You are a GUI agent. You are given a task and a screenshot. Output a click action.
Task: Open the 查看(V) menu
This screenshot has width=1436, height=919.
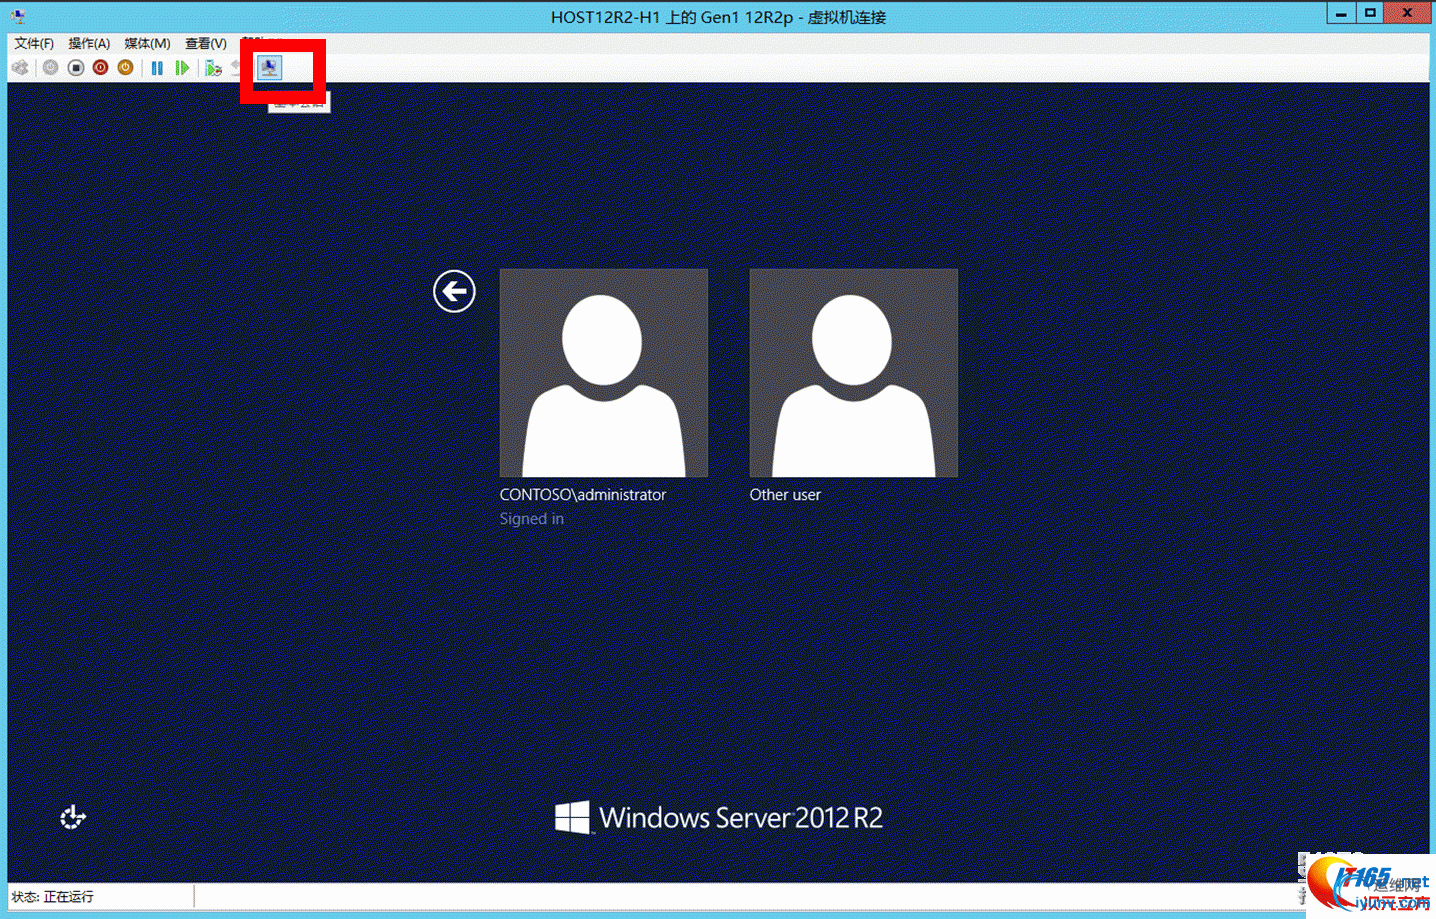(x=205, y=43)
